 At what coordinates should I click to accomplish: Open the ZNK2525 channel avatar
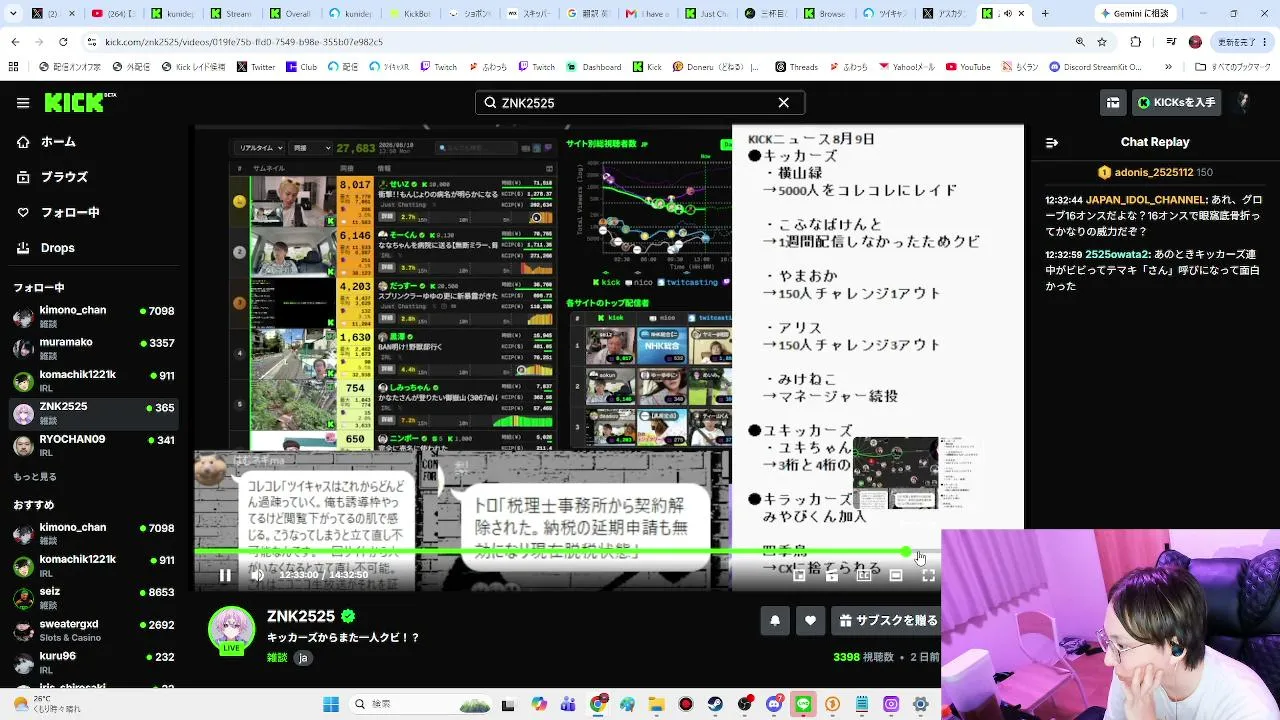pos(231,630)
